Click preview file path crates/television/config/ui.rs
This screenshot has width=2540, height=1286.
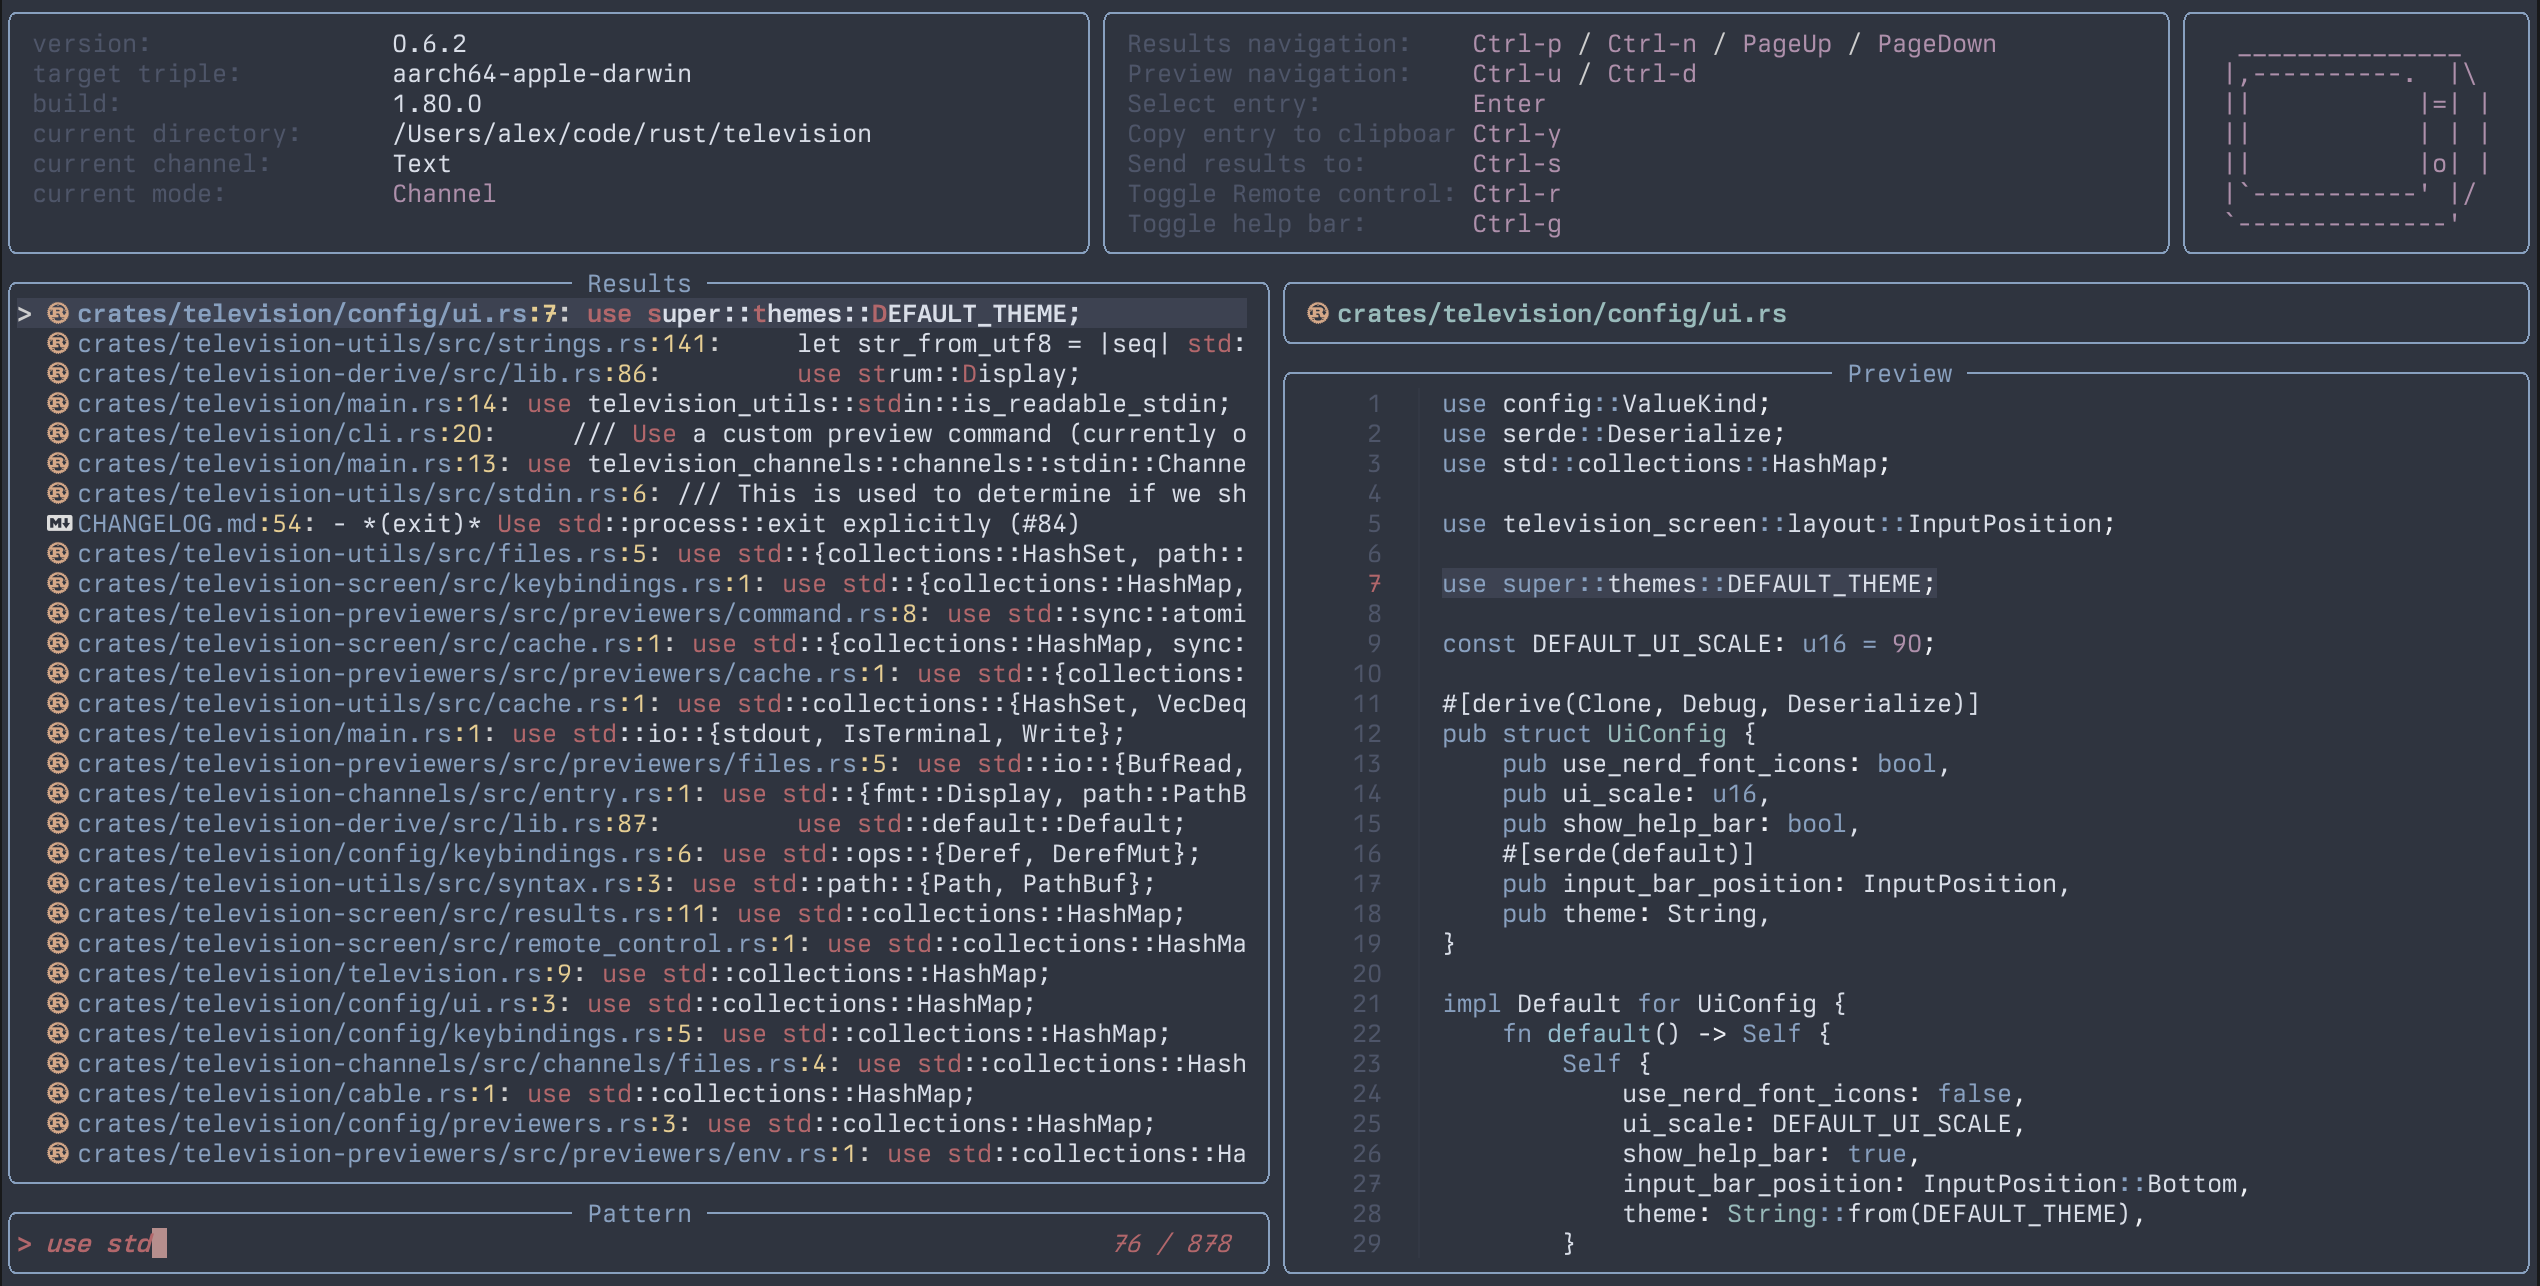(x=1561, y=314)
